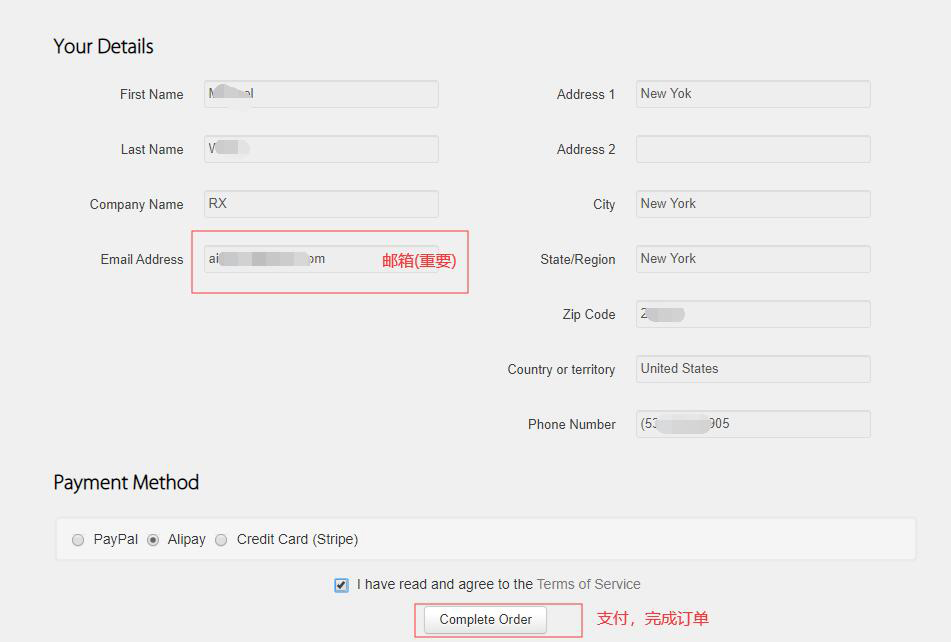Click the First Name input field
The height and width of the screenshot is (642, 951).
pyautogui.click(x=321, y=94)
